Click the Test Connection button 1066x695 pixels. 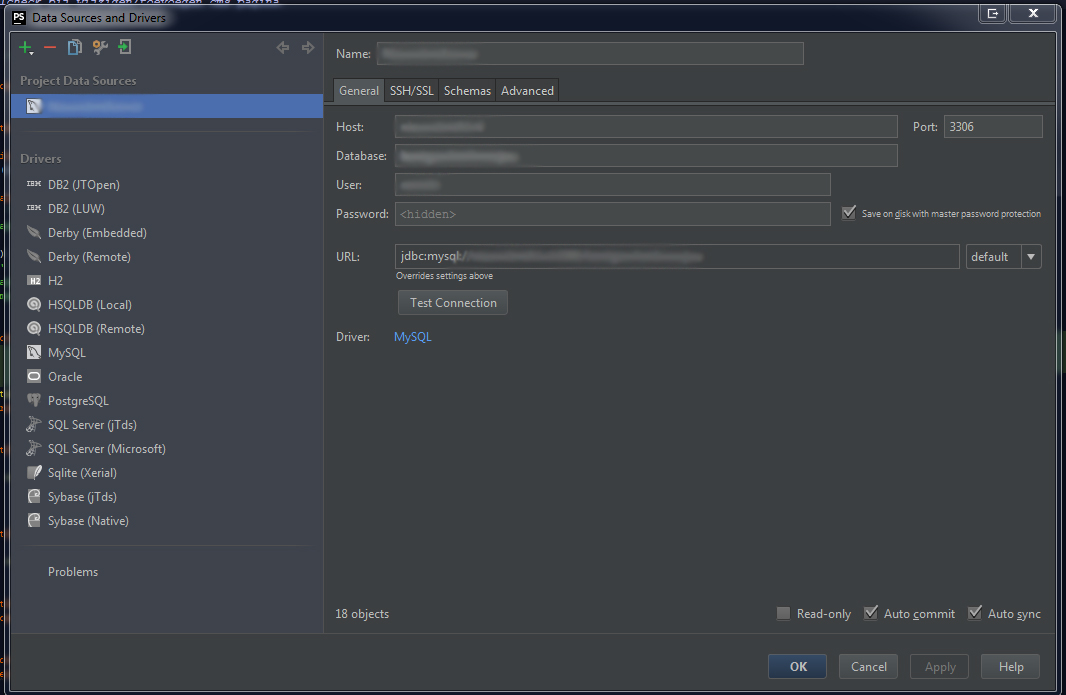click(453, 303)
